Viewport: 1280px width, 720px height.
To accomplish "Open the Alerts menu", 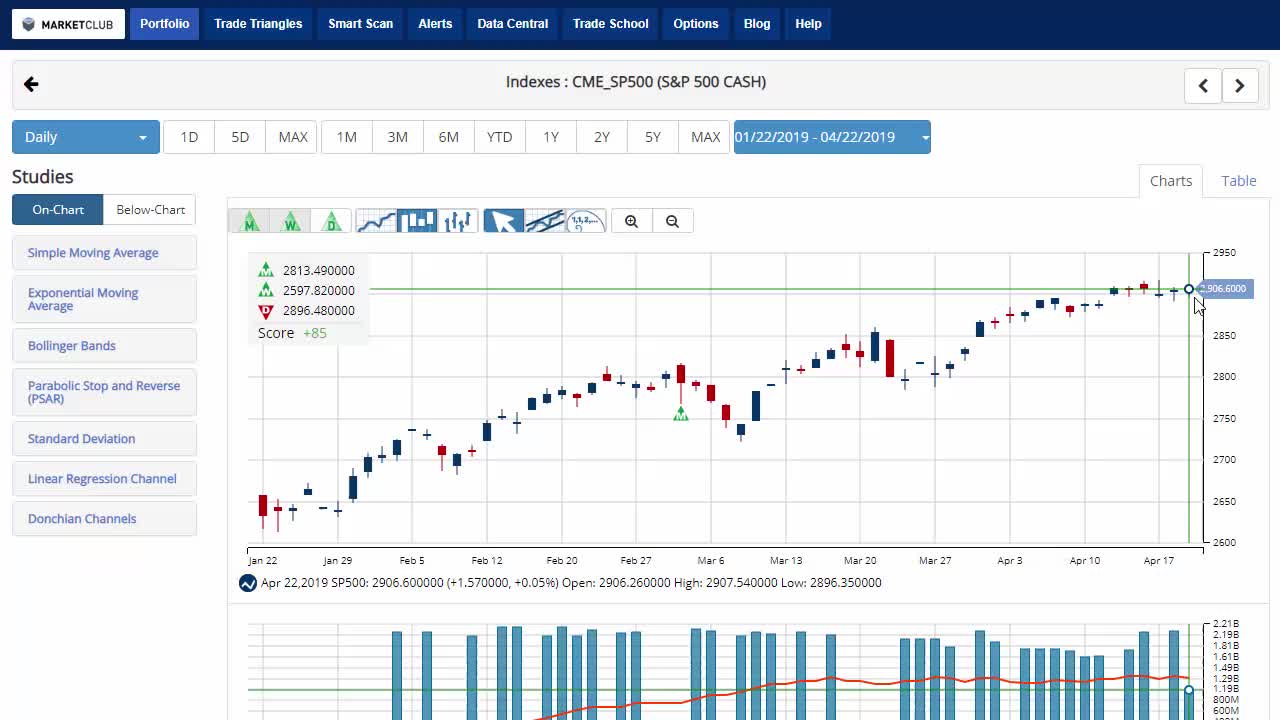I will (435, 24).
